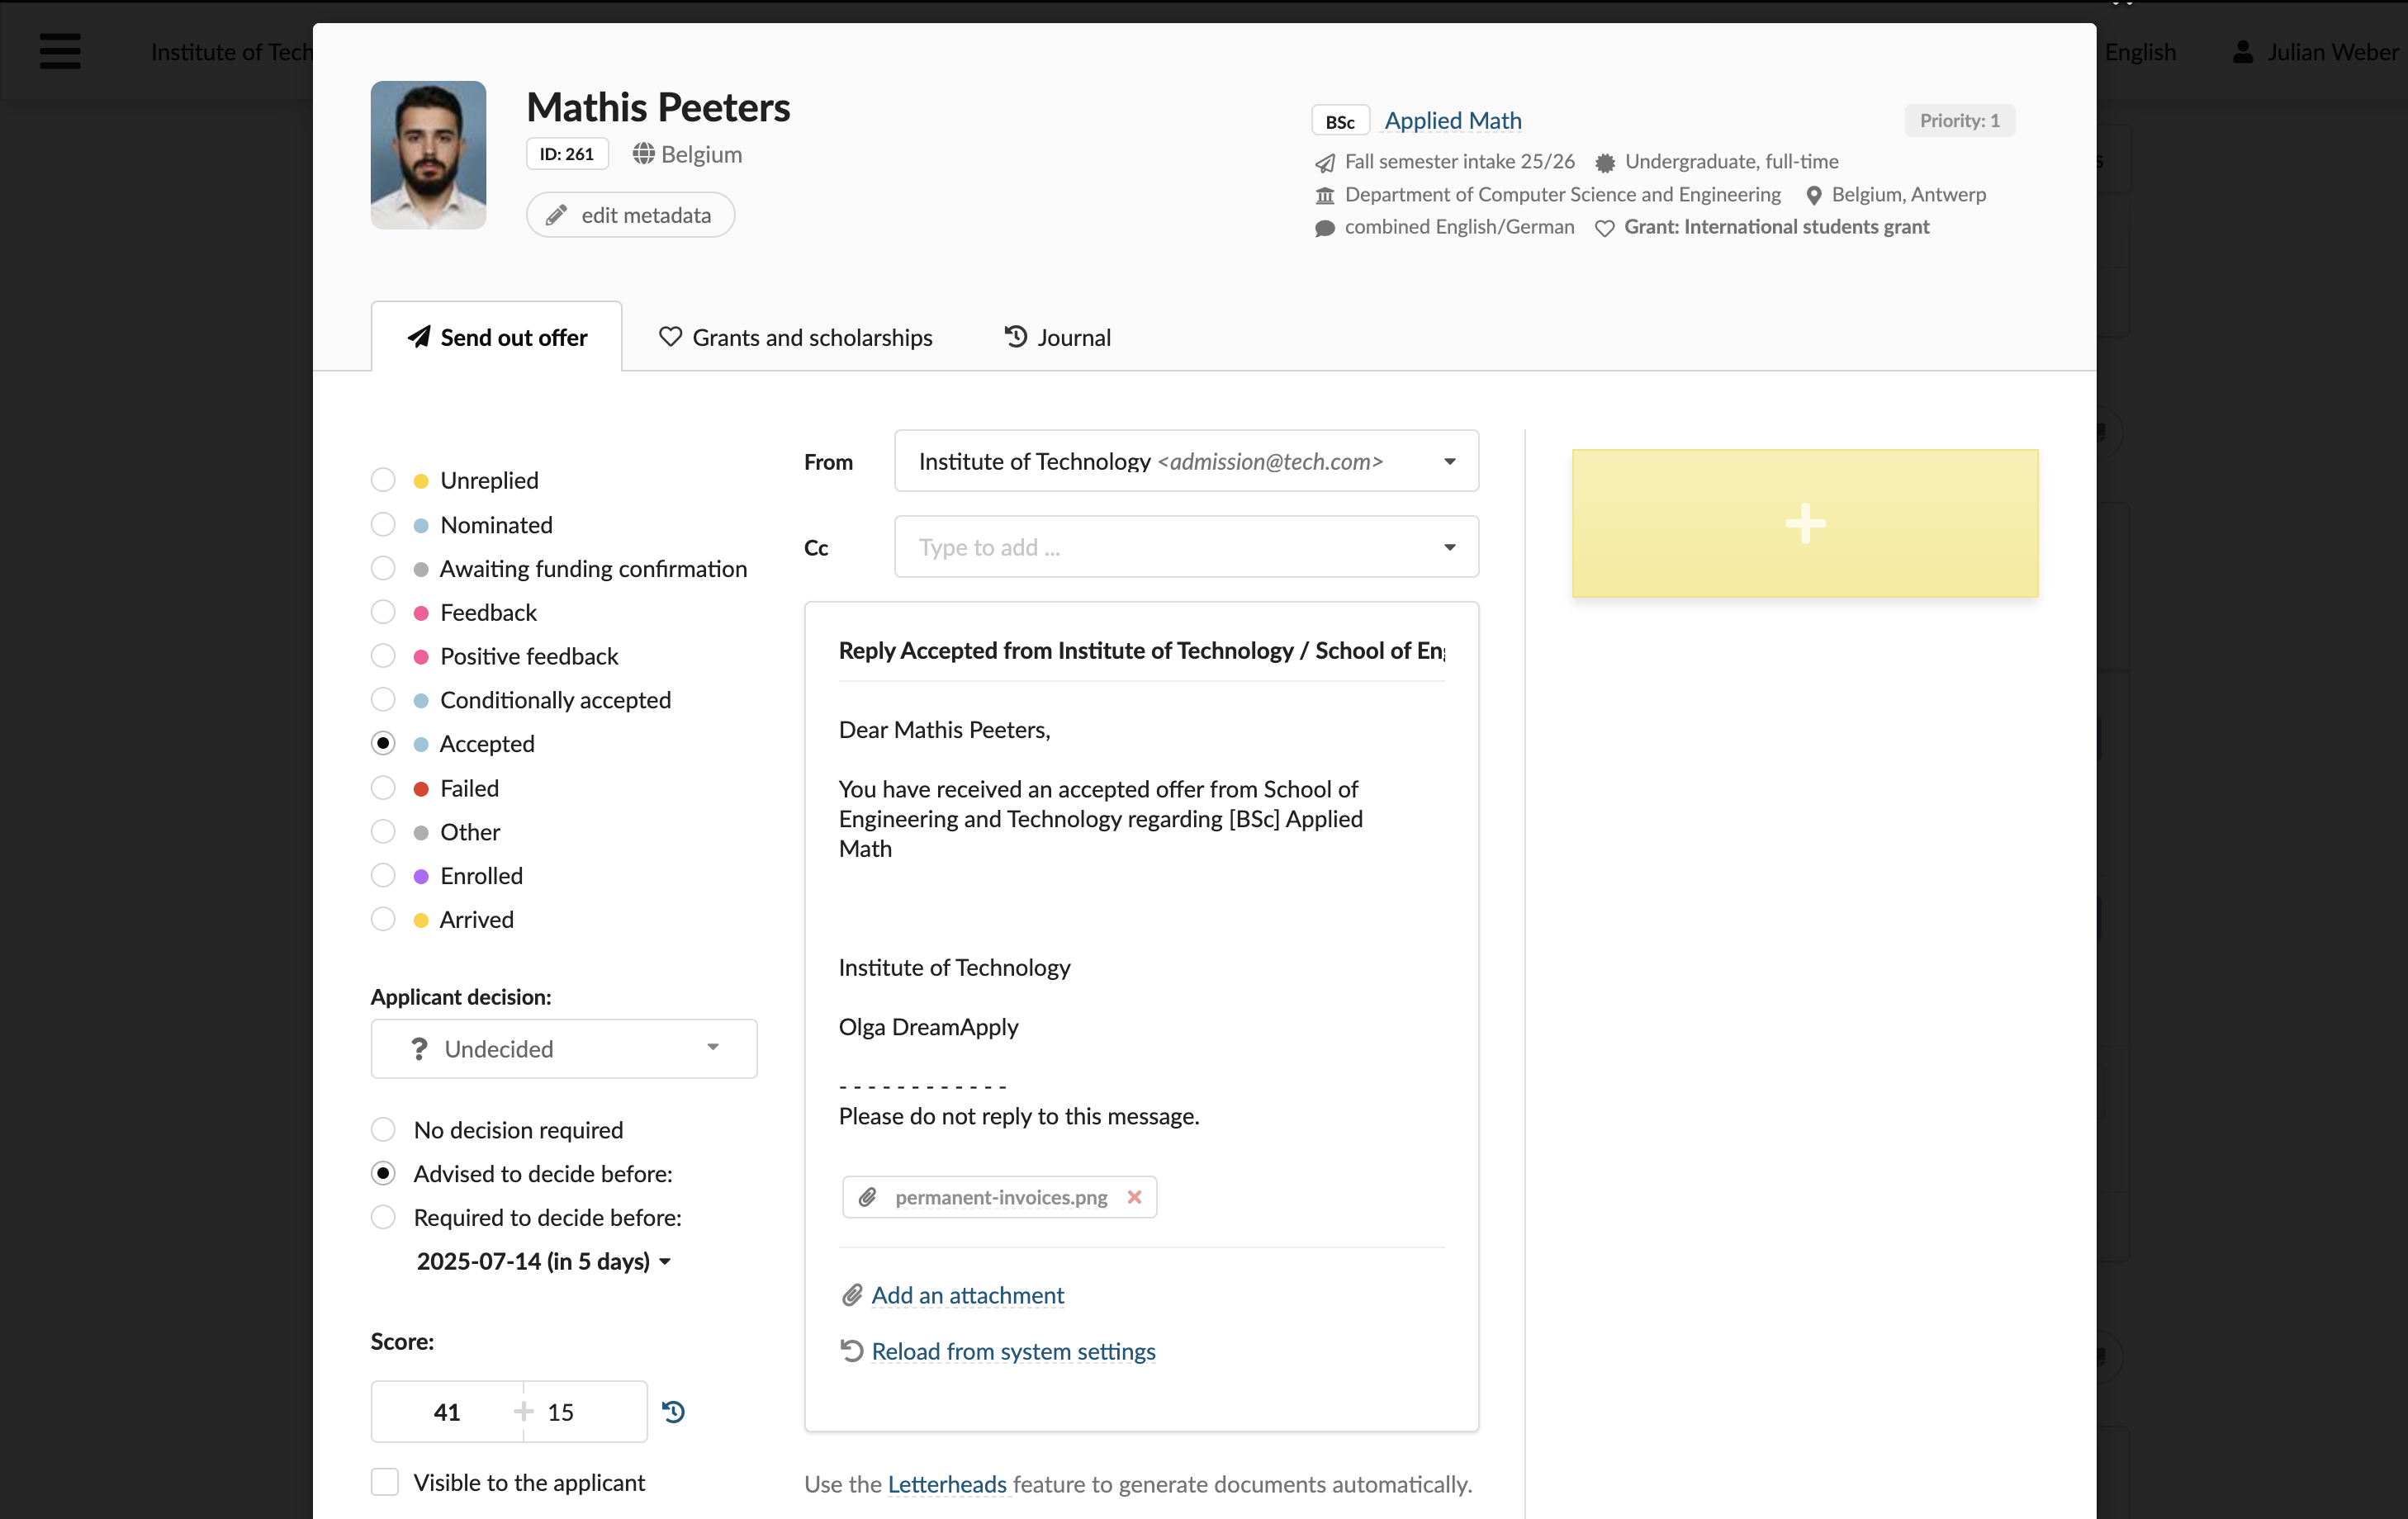Click the ID: 261 badge
The height and width of the screenshot is (1519, 2408).
click(x=567, y=154)
